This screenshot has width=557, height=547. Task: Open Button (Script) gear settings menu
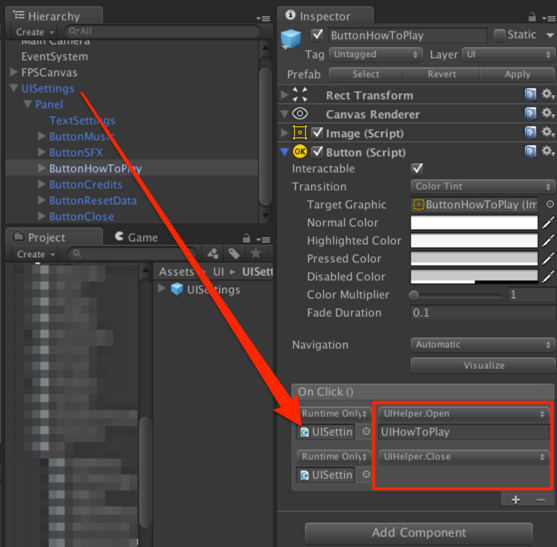pos(548,152)
